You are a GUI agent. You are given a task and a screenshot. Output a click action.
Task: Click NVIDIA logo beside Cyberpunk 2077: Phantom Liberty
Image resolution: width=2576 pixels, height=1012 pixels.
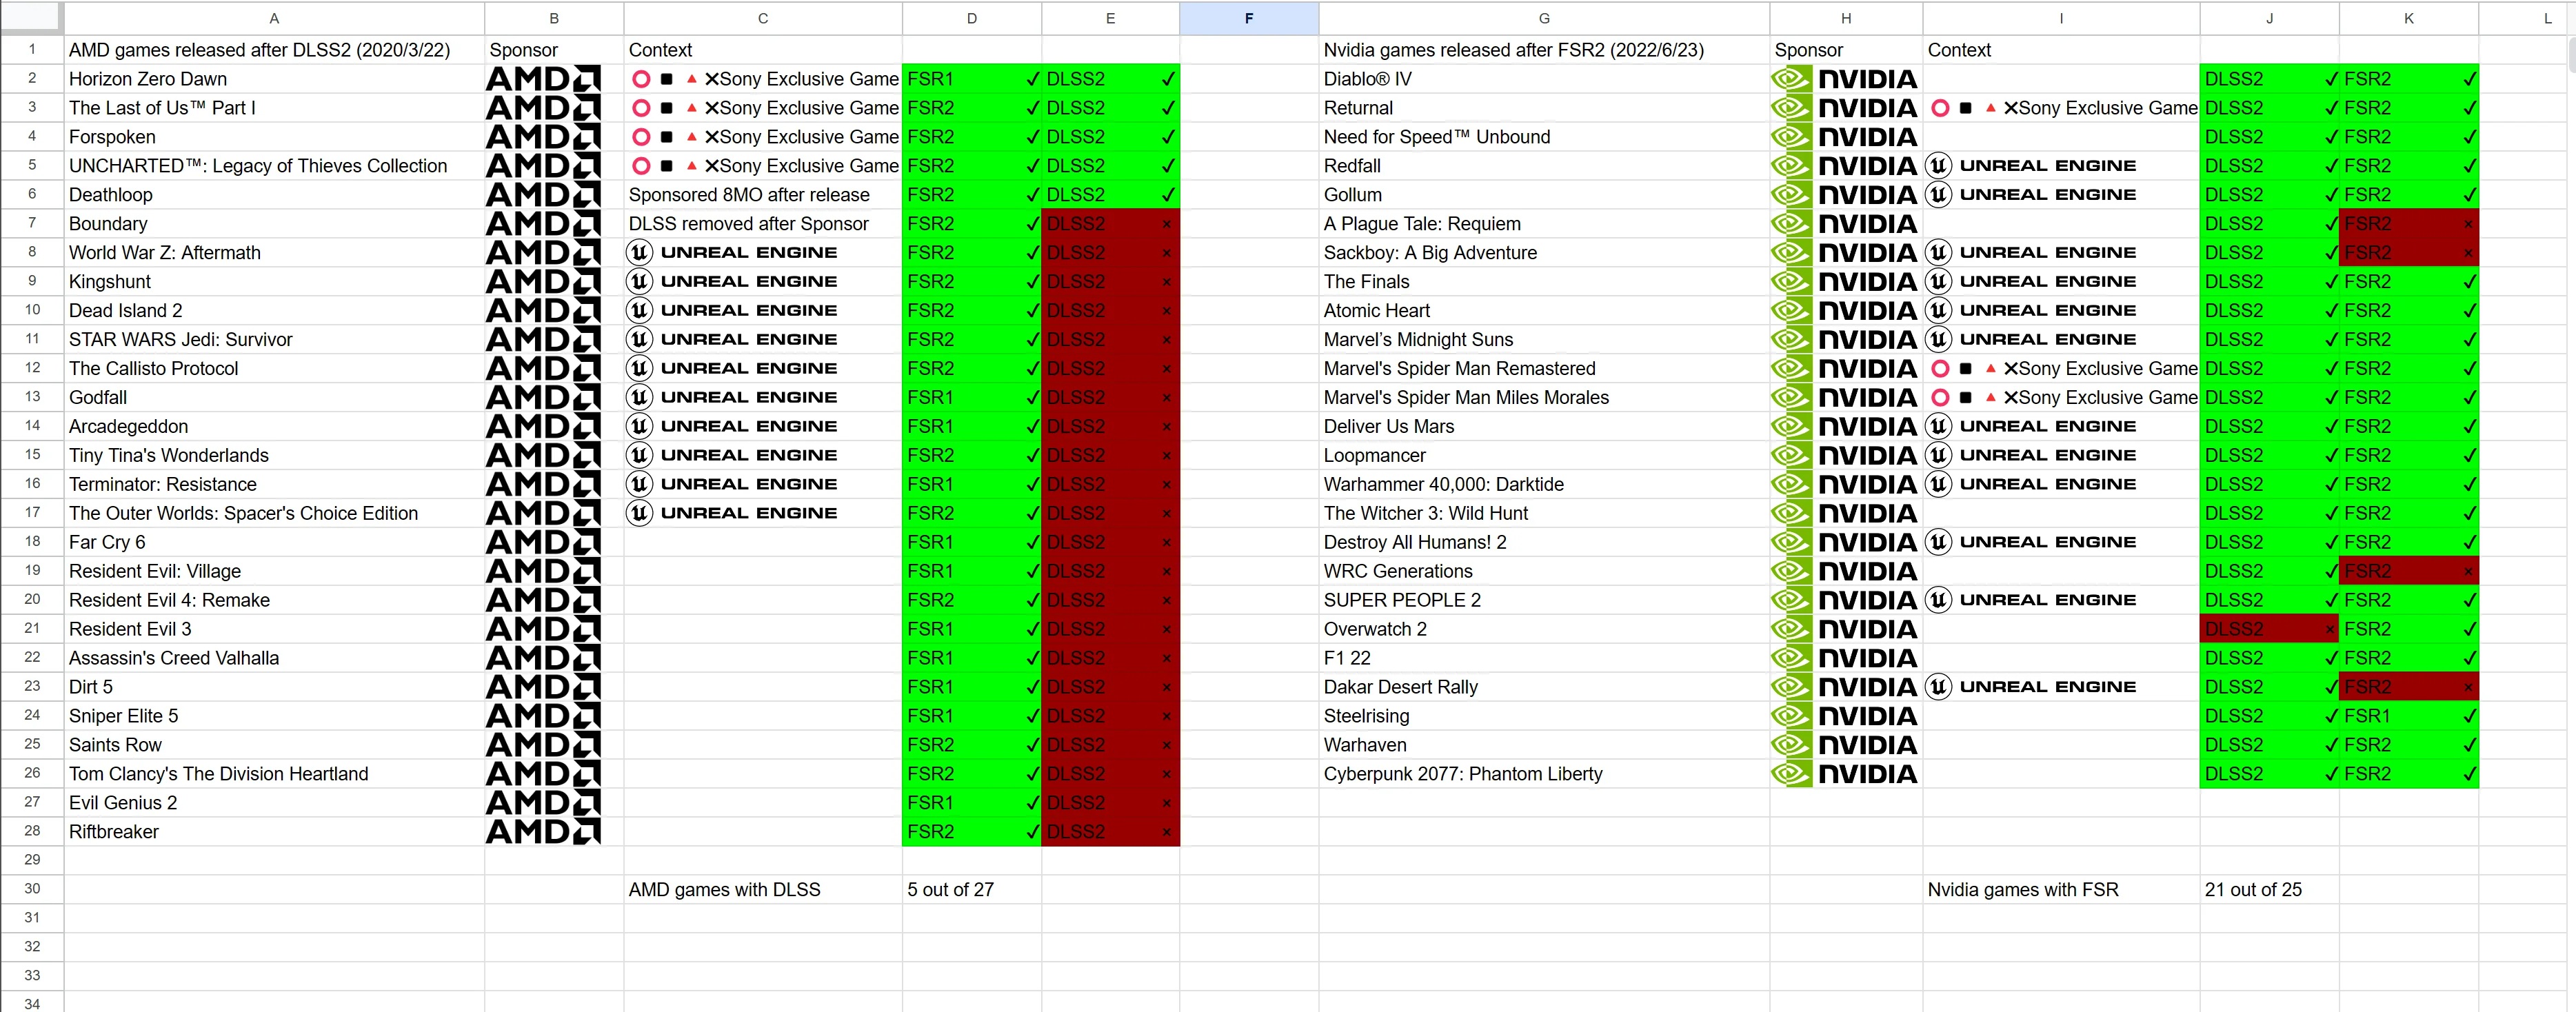click(1845, 774)
